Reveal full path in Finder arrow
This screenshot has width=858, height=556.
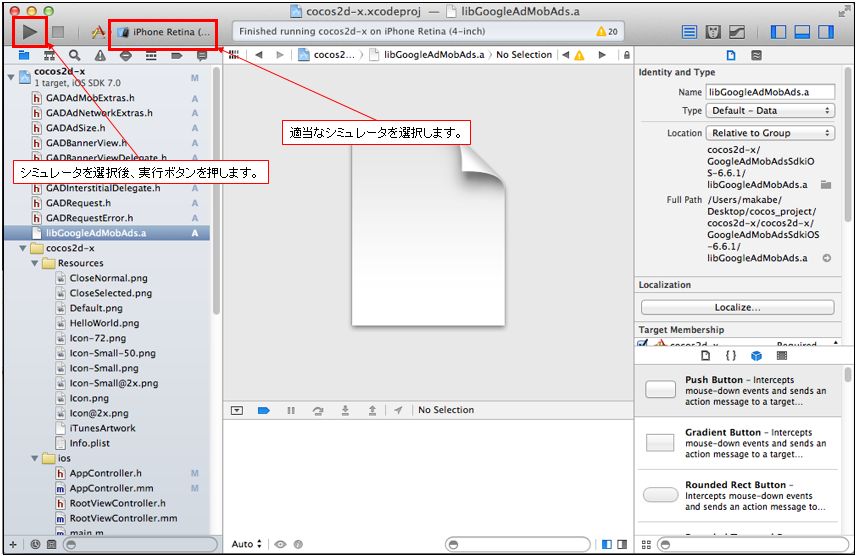tap(827, 258)
